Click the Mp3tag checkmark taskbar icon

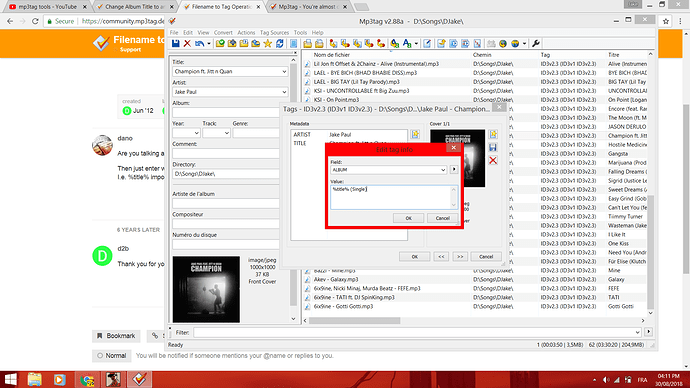pyautogui.click(x=139, y=379)
